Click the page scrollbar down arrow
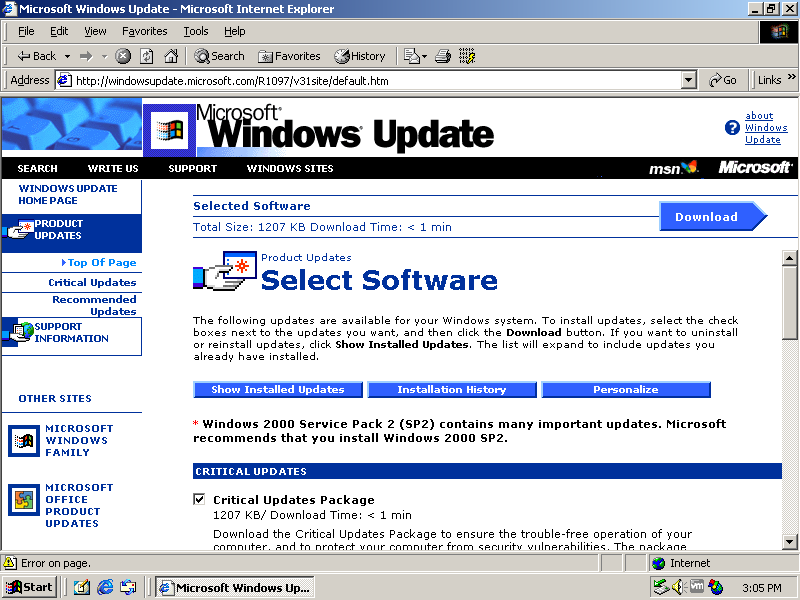This screenshot has height=600, width=800. click(x=789, y=542)
